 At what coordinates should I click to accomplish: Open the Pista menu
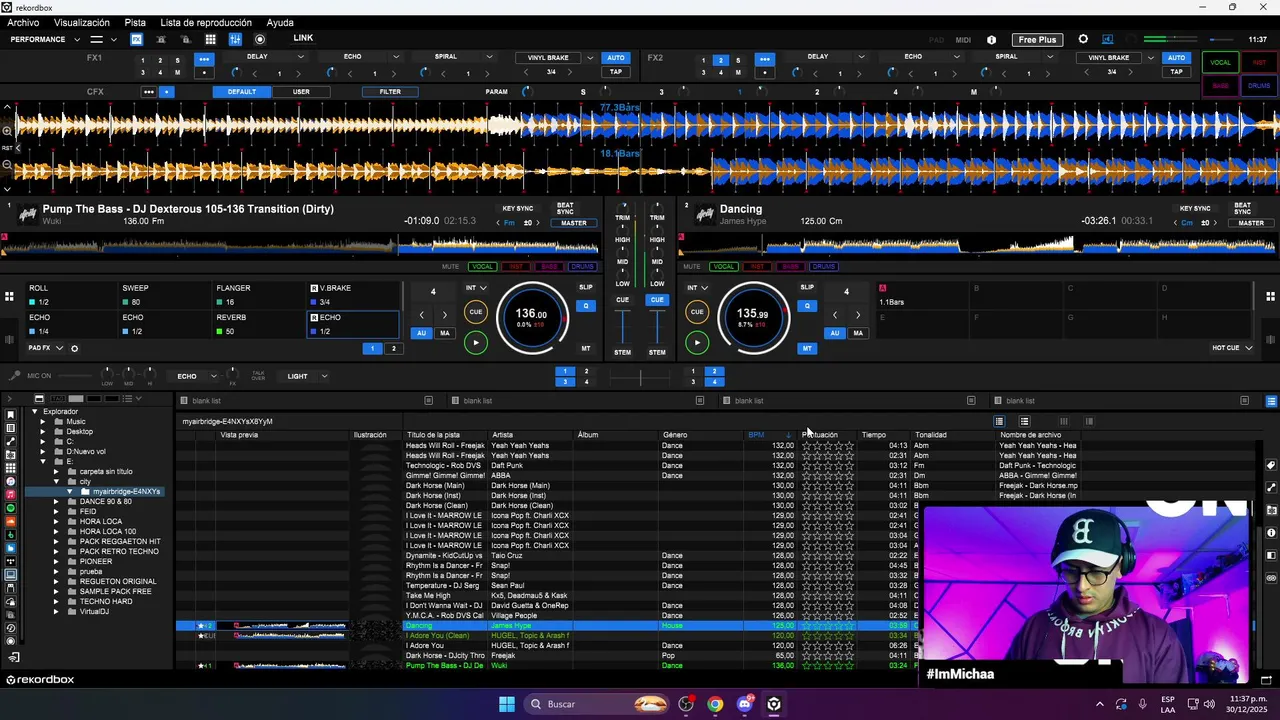[x=135, y=22]
